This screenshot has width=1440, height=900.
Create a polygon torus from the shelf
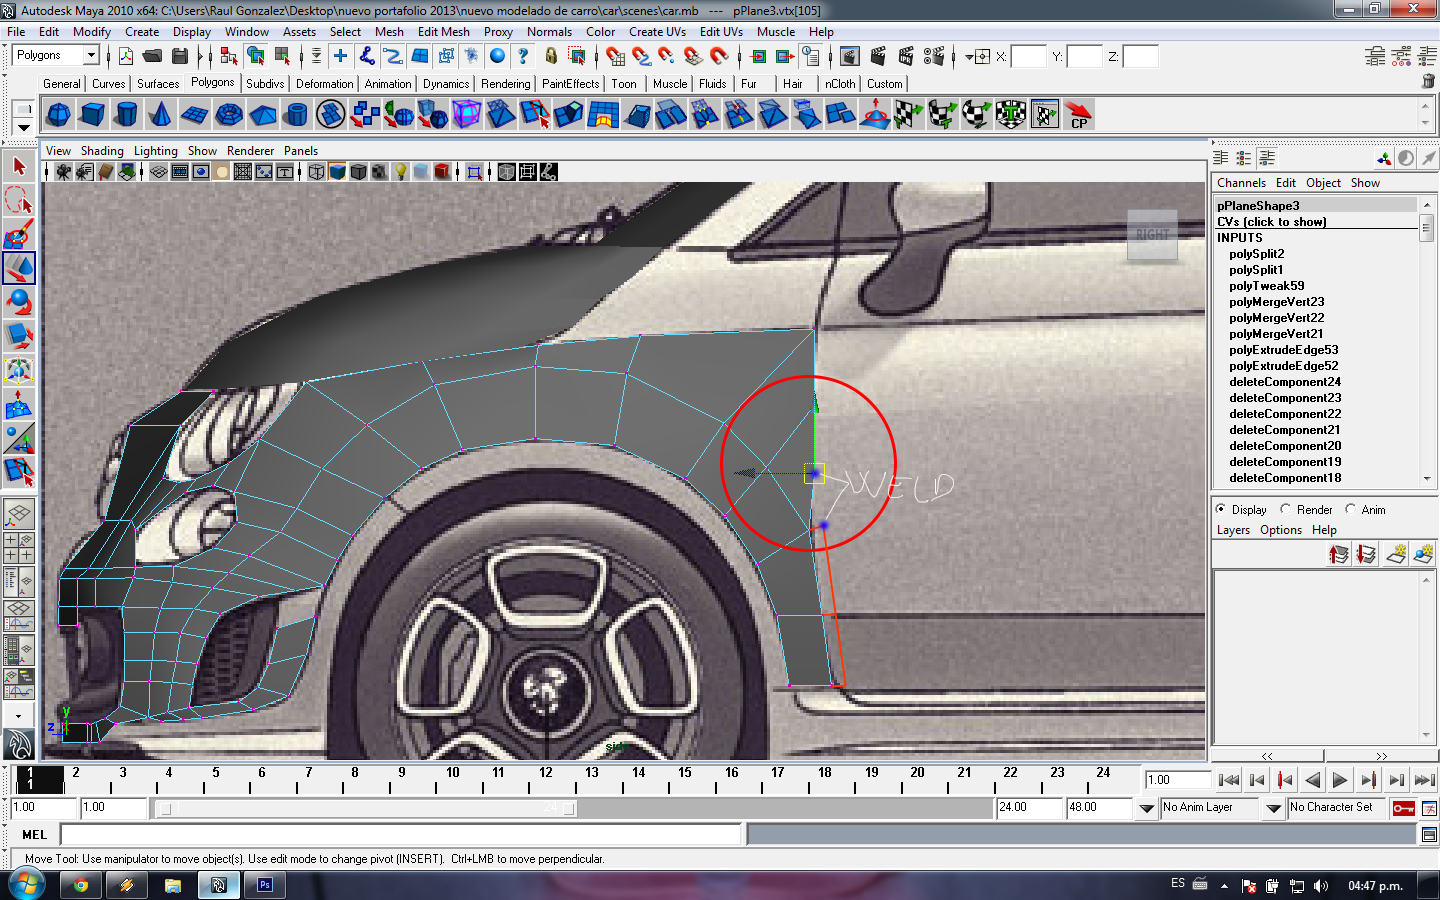[x=229, y=115]
